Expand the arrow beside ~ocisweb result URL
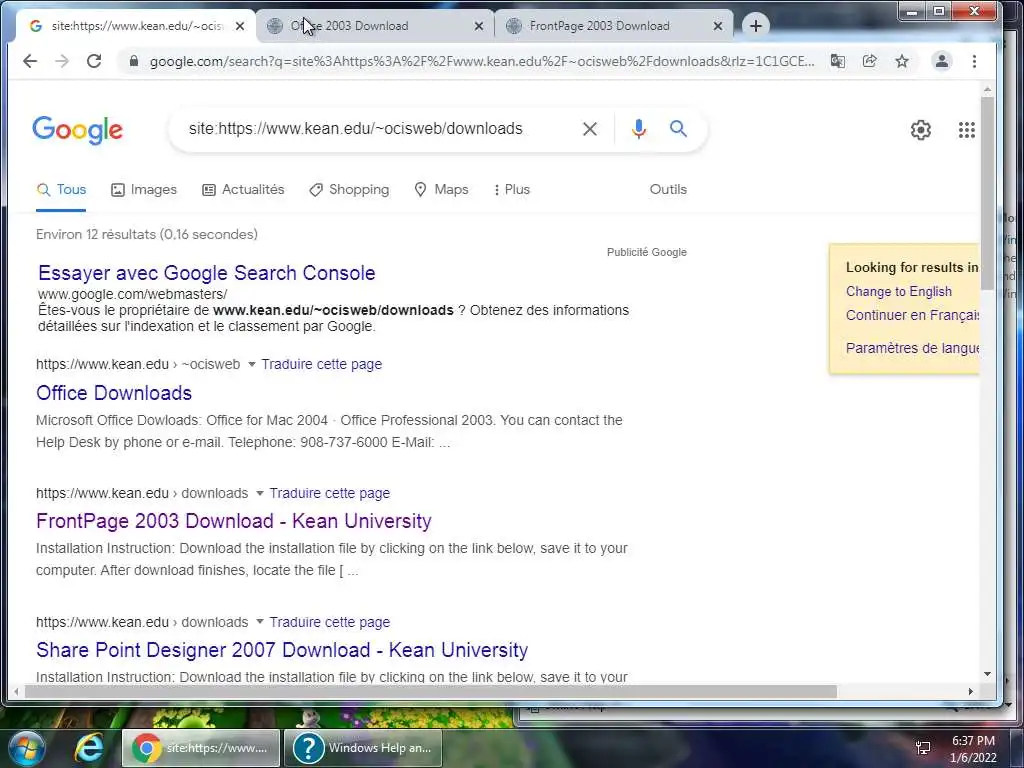 [x=251, y=364]
